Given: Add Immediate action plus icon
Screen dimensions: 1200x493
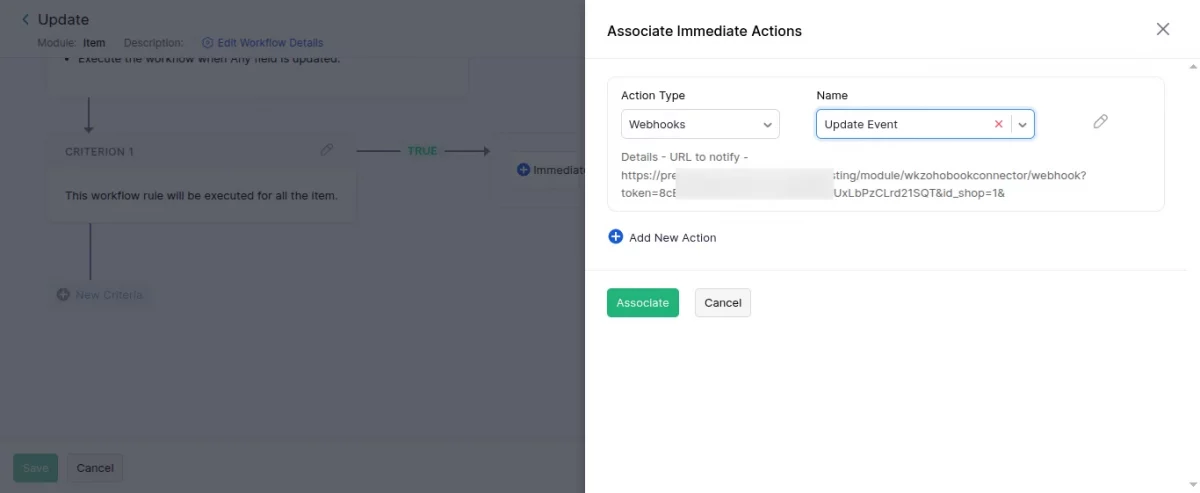Looking at the screenshot, I should point(523,170).
